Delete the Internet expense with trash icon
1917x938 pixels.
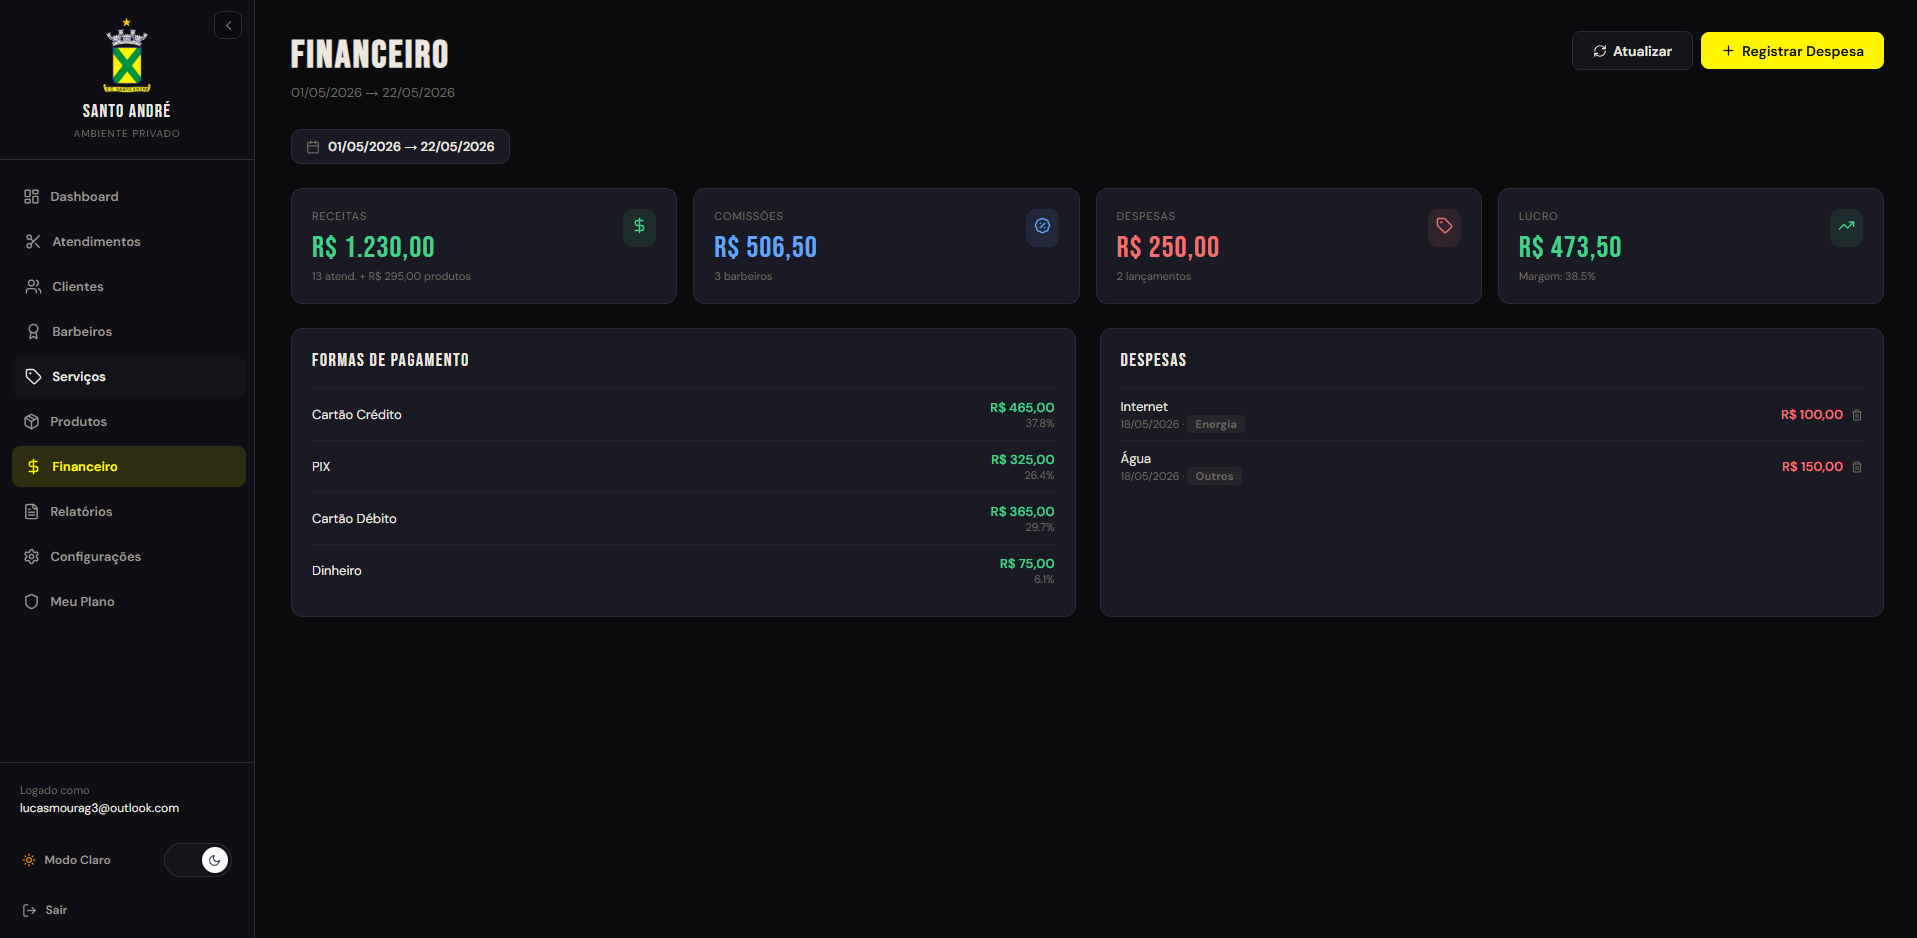(x=1857, y=415)
